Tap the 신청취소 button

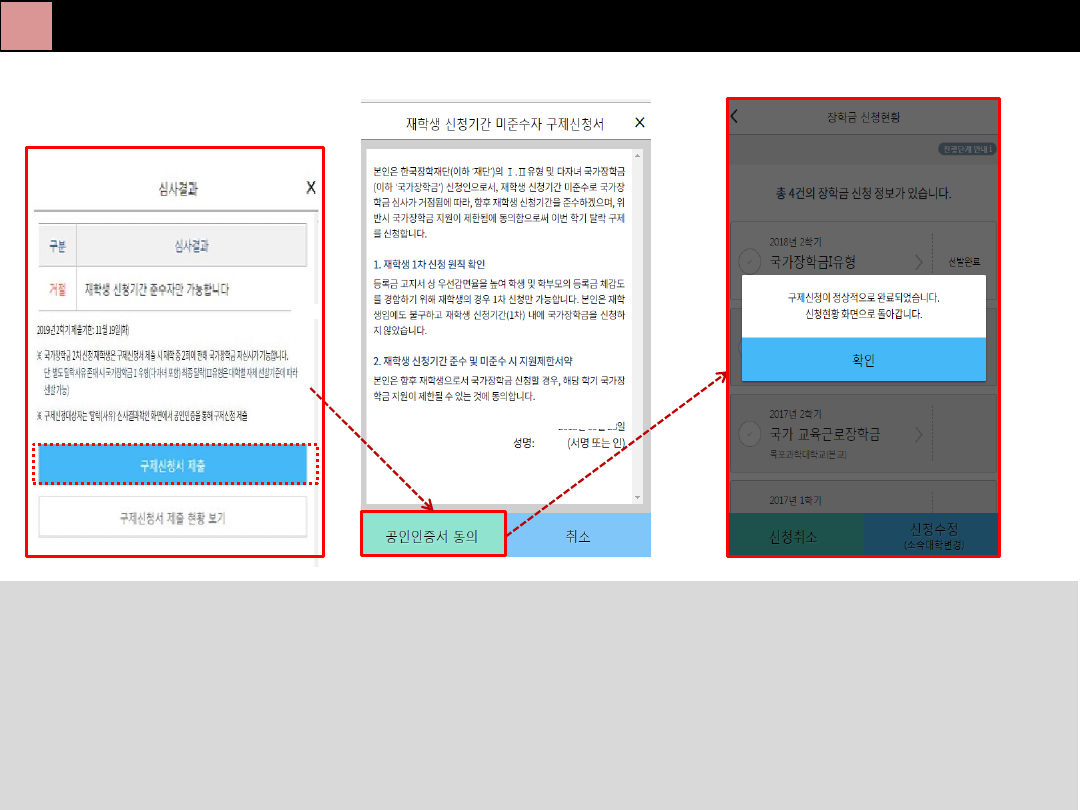(794, 536)
